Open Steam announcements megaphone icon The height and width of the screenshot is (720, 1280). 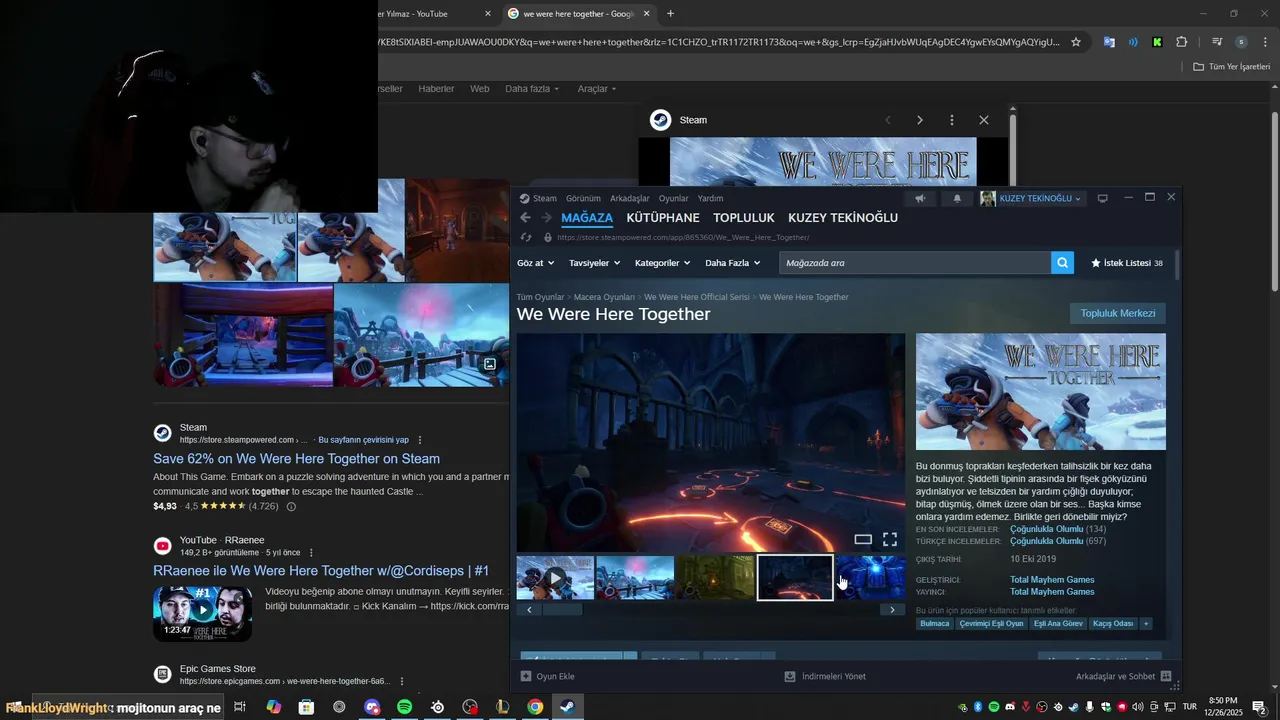coord(920,198)
